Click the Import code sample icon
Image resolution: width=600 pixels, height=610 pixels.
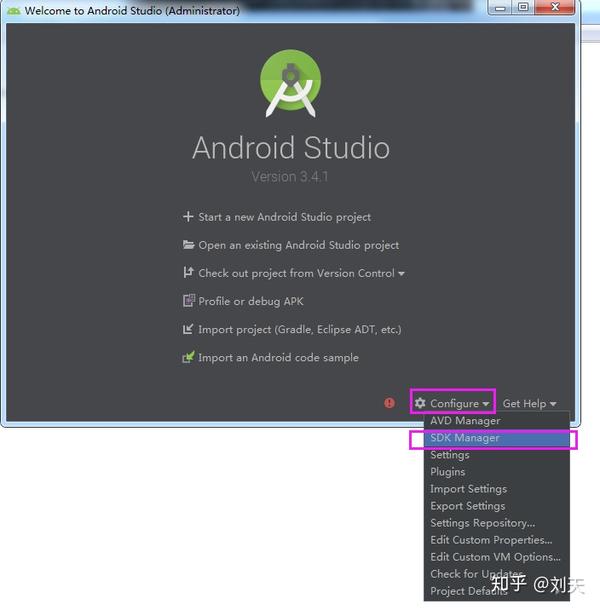coord(188,357)
